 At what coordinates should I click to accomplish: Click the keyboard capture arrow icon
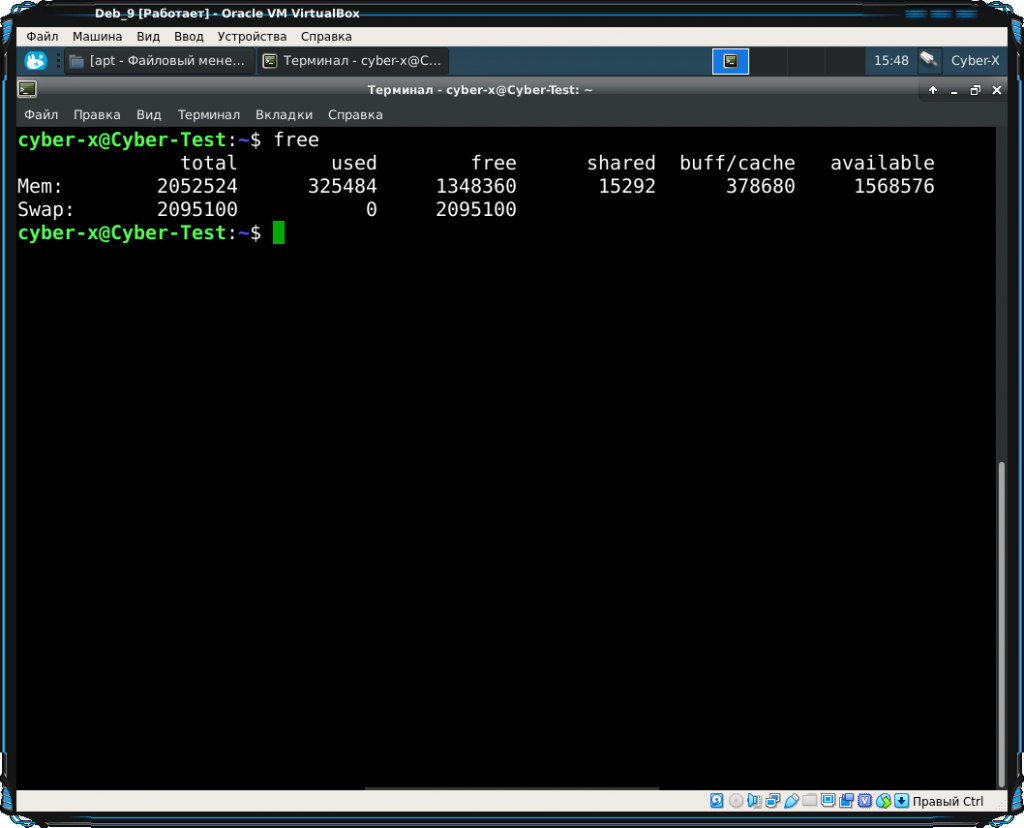tap(902, 801)
